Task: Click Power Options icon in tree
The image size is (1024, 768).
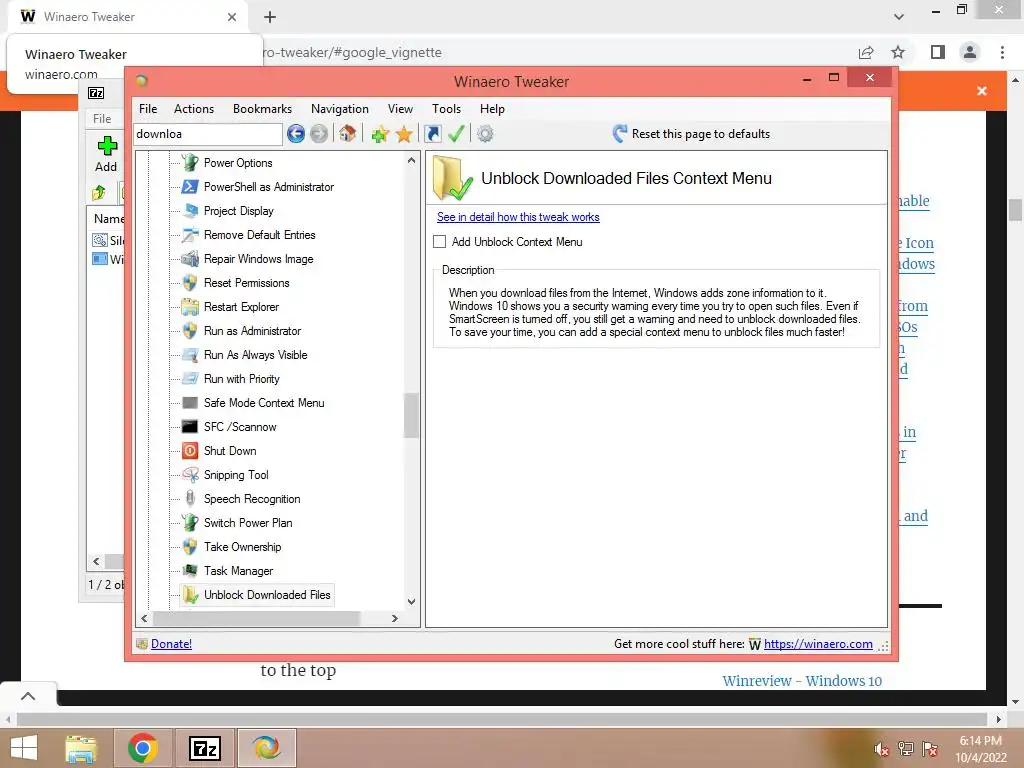Action: (x=190, y=163)
